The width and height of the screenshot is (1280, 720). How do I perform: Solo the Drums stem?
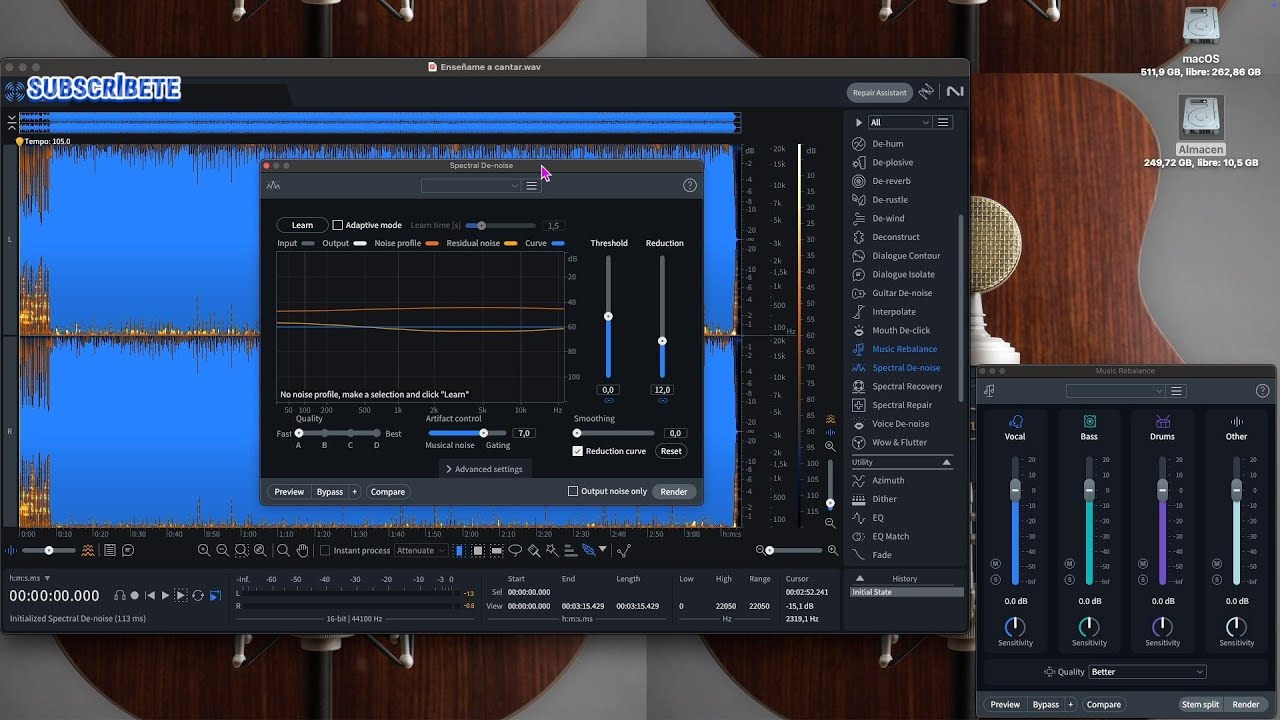pyautogui.click(x=1143, y=579)
